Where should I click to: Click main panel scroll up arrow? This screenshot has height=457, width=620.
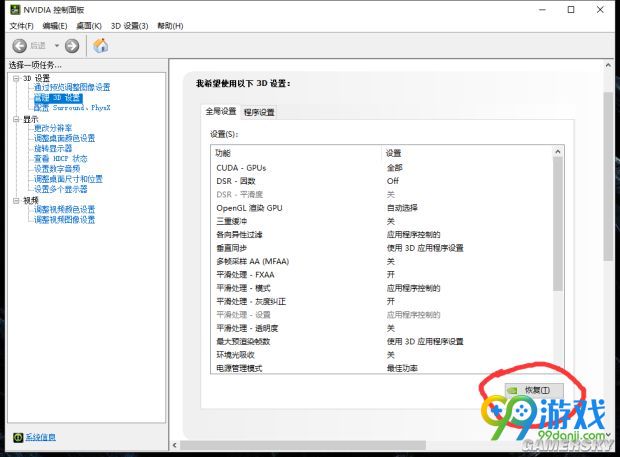coord(608,65)
